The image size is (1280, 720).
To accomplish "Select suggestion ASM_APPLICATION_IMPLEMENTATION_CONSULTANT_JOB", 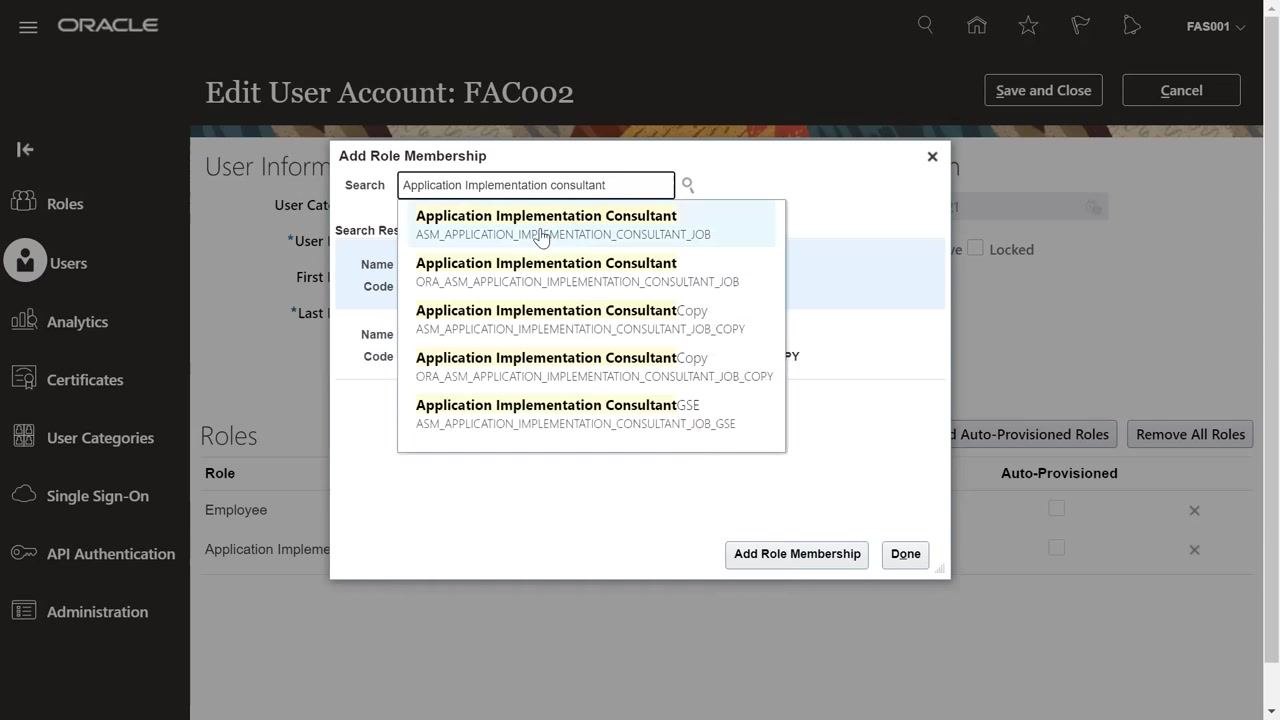I will pyautogui.click(x=591, y=224).
